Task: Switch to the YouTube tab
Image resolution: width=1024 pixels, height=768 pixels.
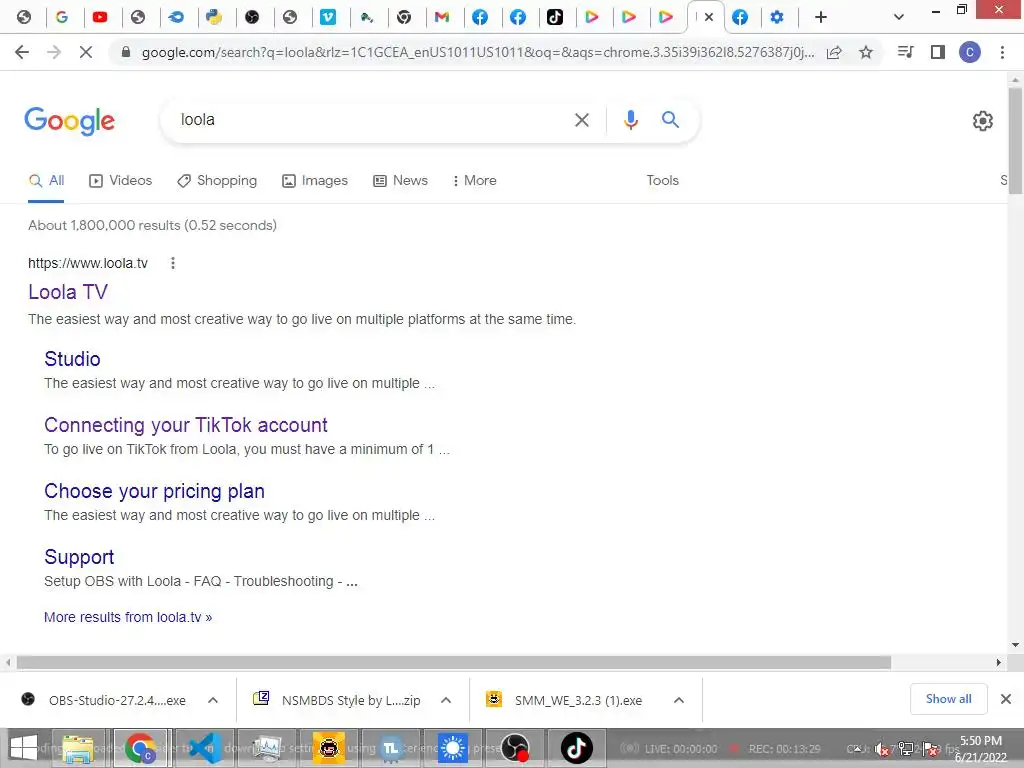Action: (100, 17)
